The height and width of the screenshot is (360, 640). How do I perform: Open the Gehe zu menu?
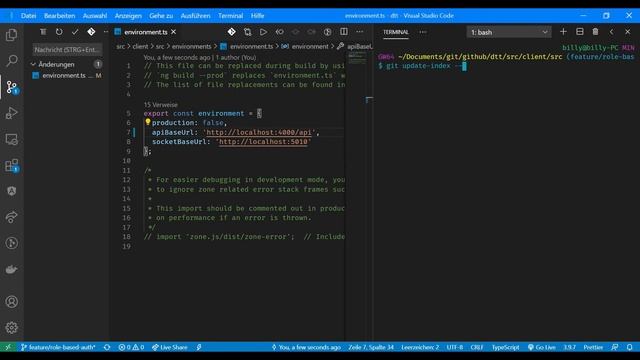[161, 16]
